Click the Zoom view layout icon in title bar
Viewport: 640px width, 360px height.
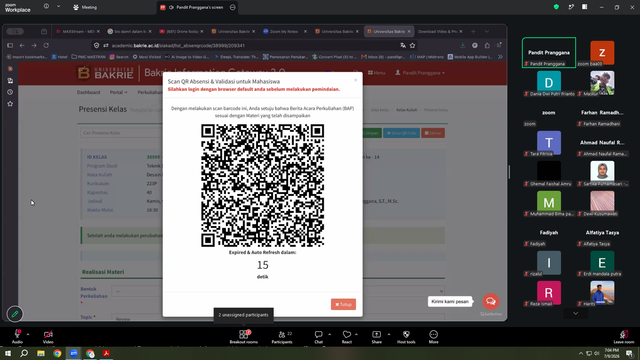coord(585,7)
